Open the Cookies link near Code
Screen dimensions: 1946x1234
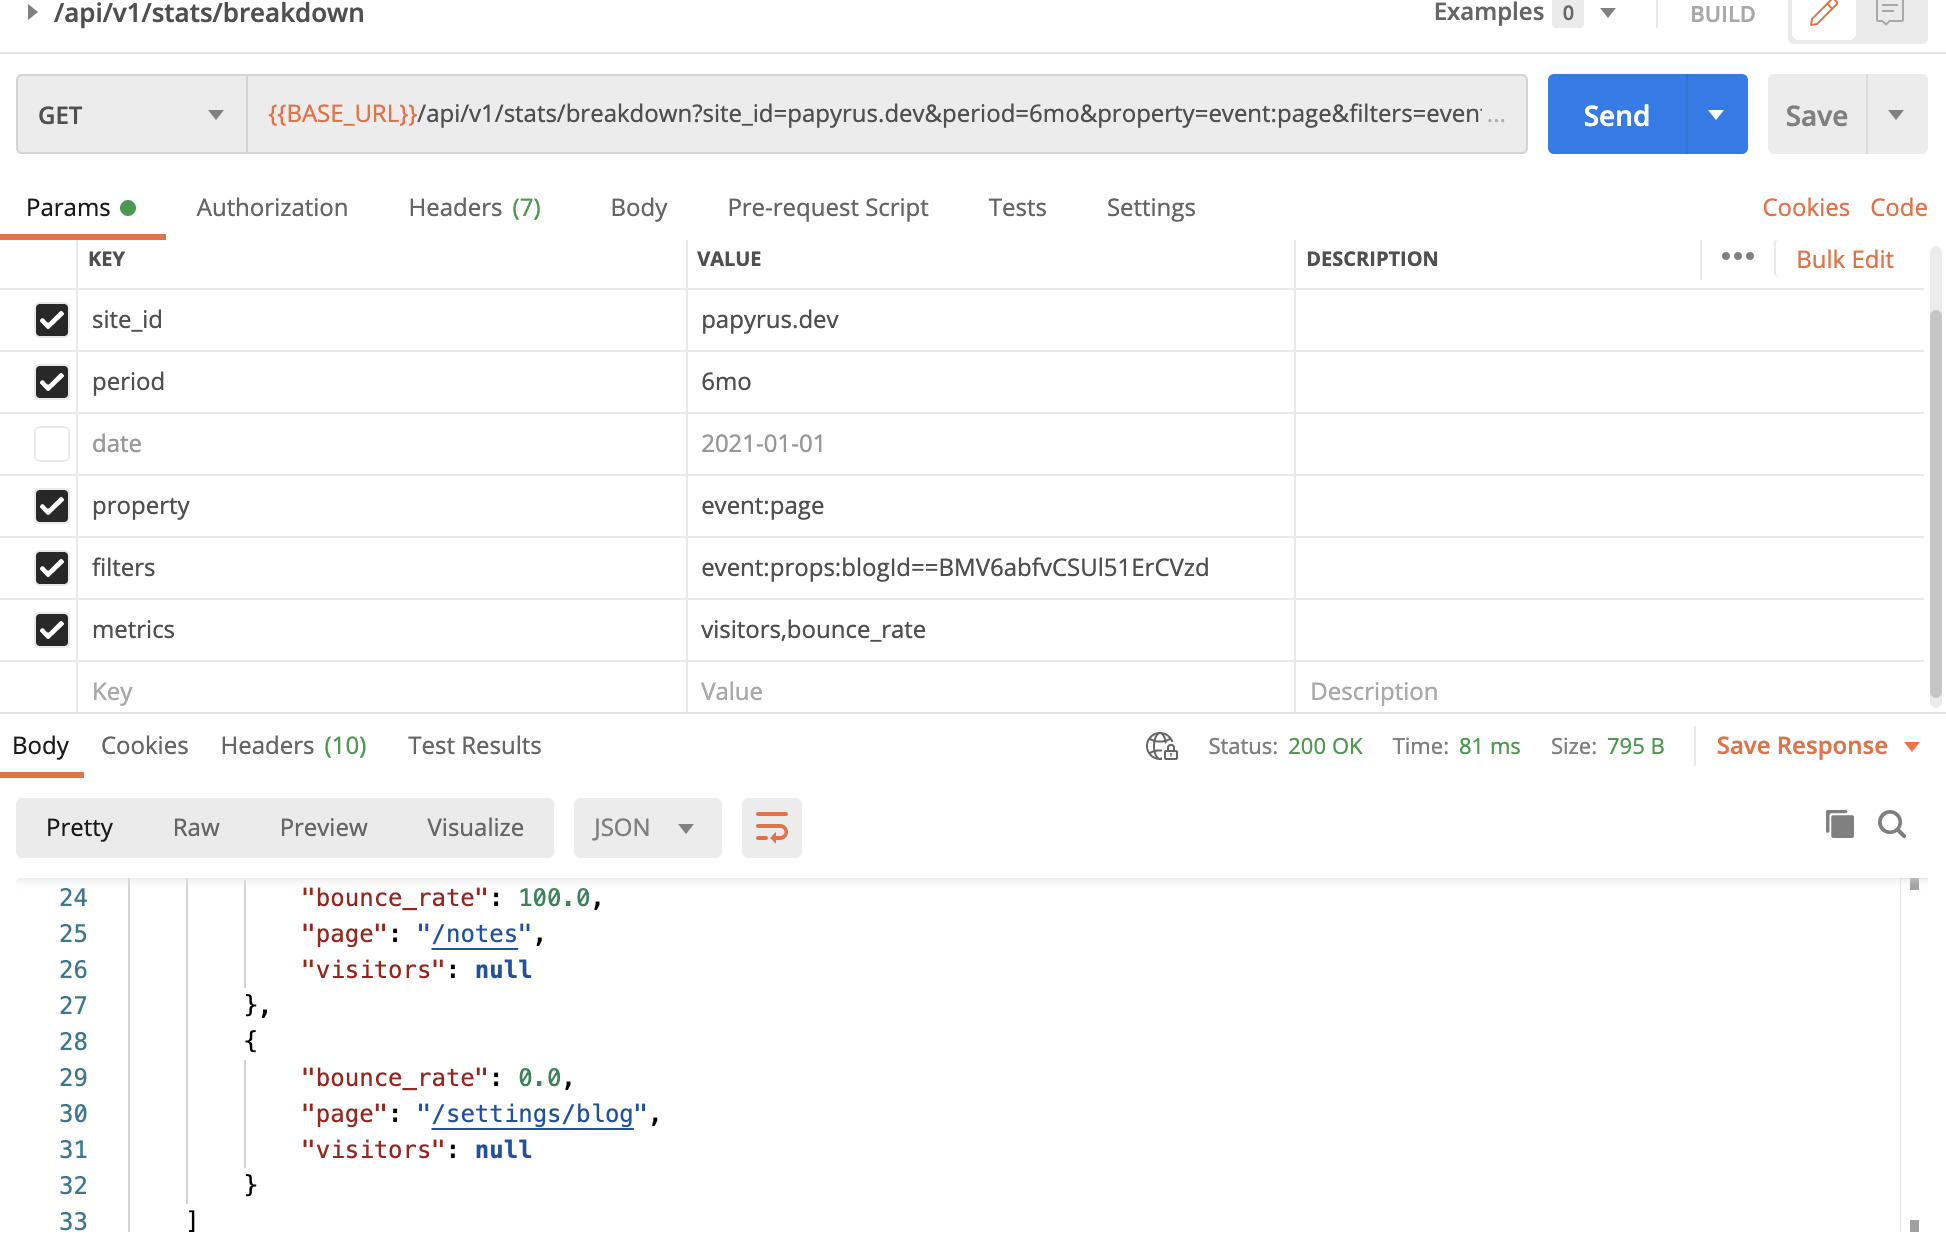click(x=1805, y=207)
